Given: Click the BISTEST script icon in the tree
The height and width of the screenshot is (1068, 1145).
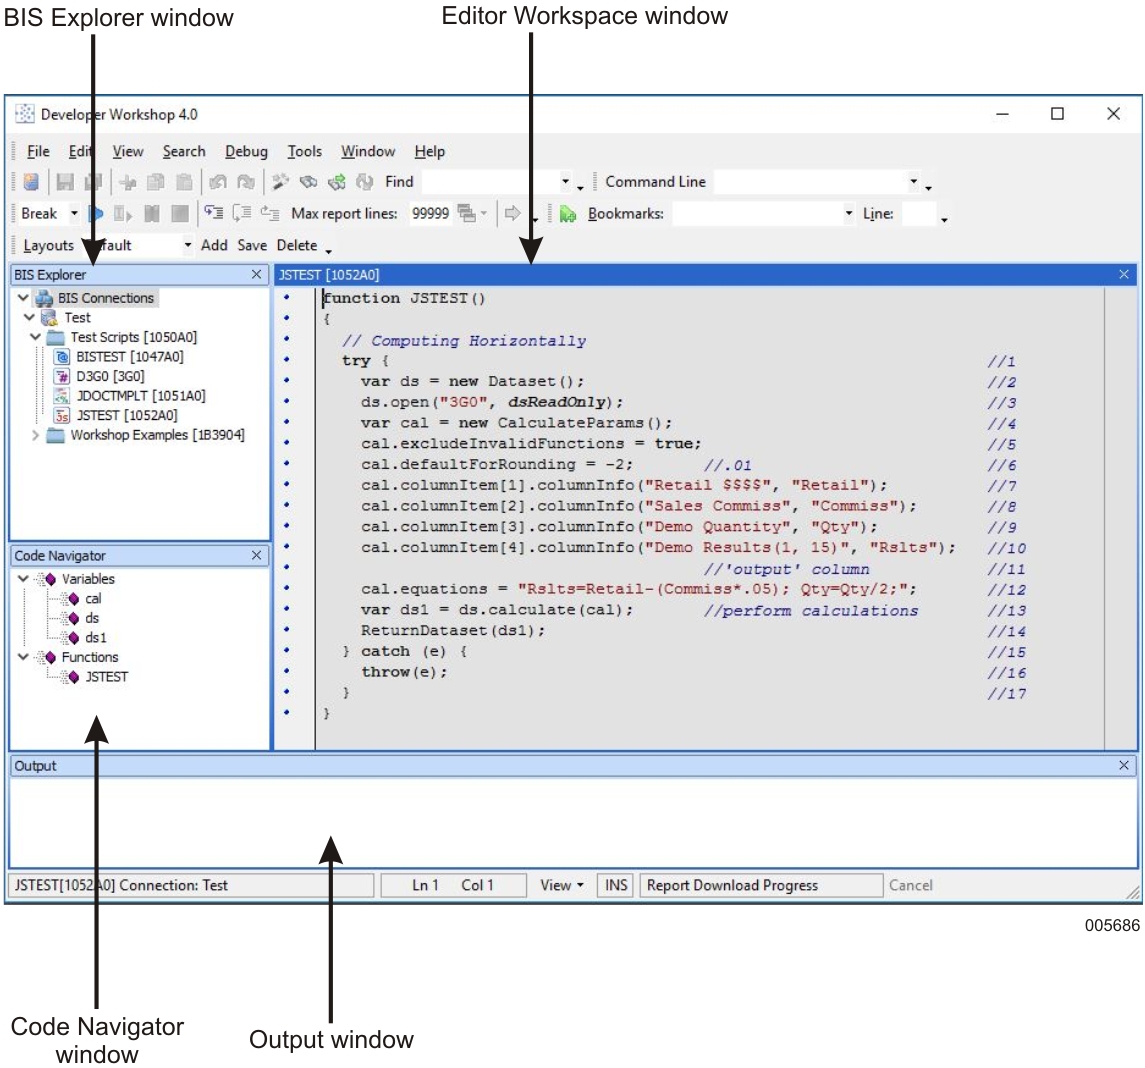Looking at the screenshot, I should [62, 357].
